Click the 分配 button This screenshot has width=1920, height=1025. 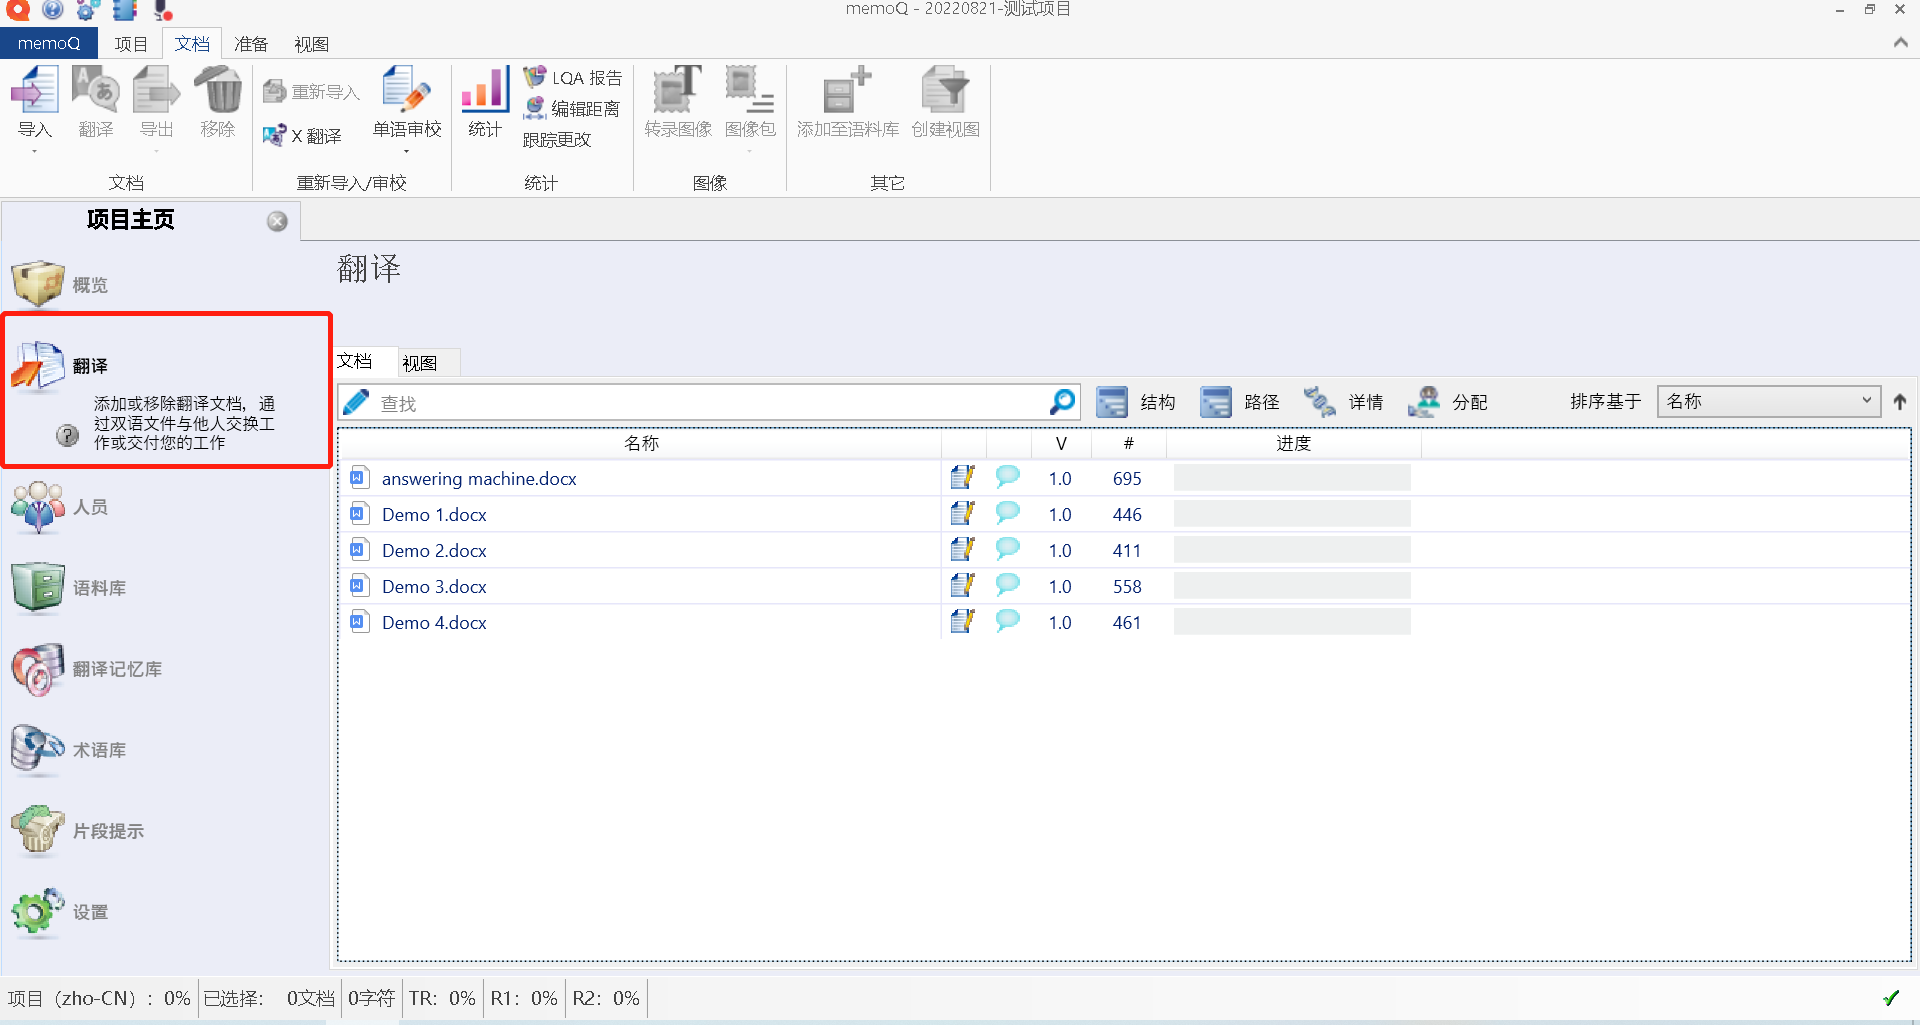[x=1448, y=402]
